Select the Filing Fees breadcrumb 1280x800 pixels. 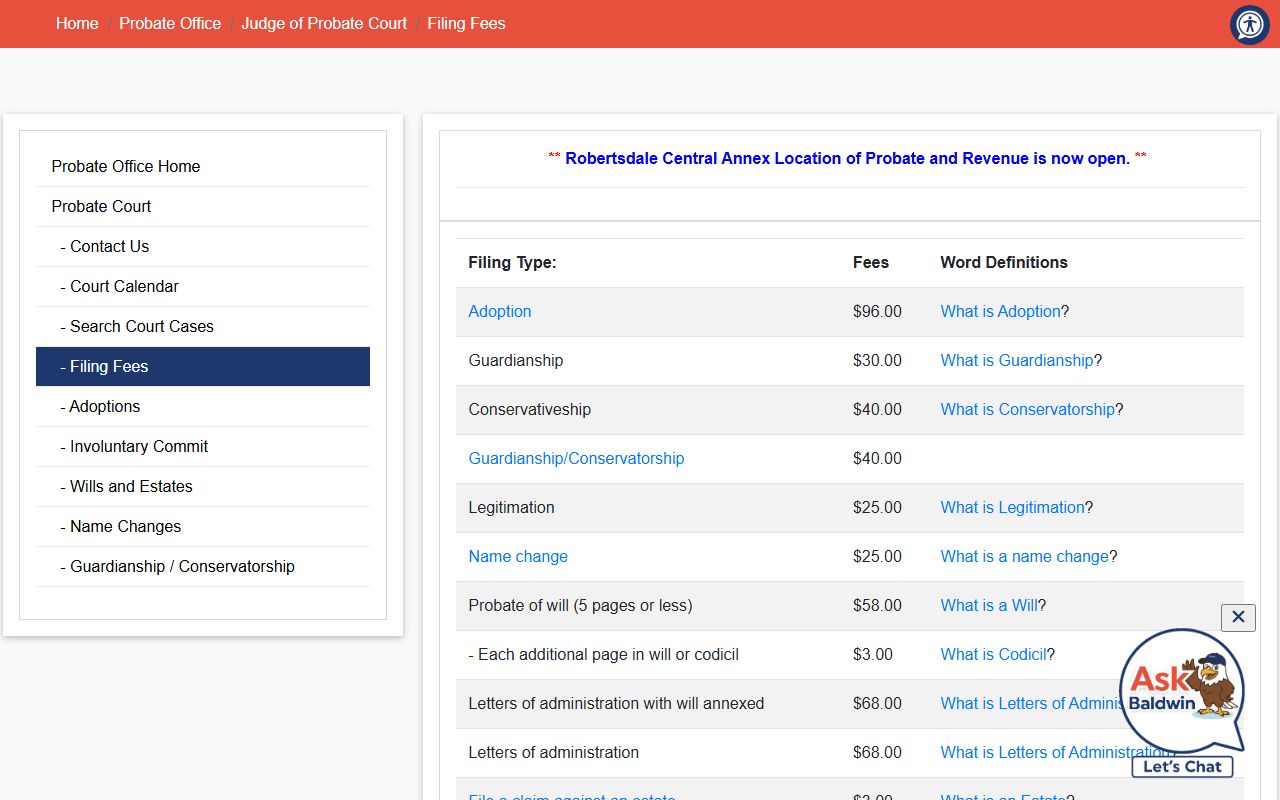pos(466,23)
